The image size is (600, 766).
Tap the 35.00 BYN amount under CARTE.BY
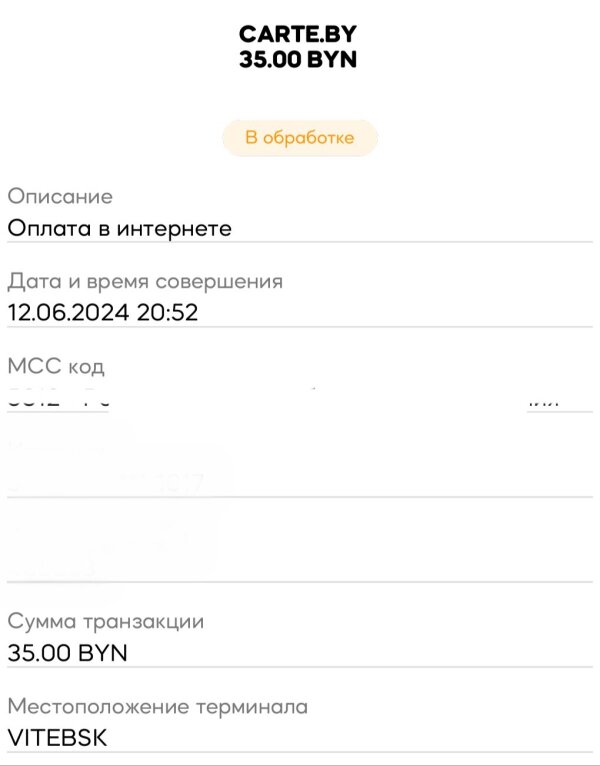click(x=298, y=60)
